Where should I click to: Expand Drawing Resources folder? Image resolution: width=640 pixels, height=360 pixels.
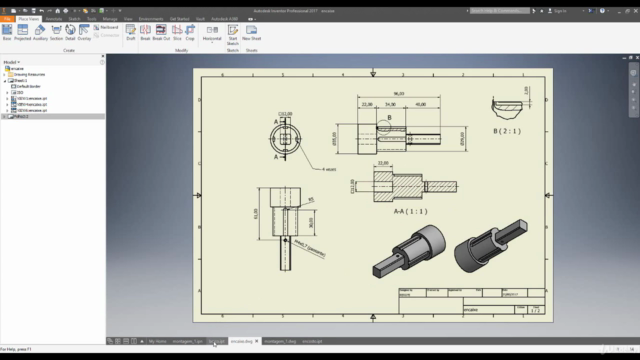(x=4, y=75)
